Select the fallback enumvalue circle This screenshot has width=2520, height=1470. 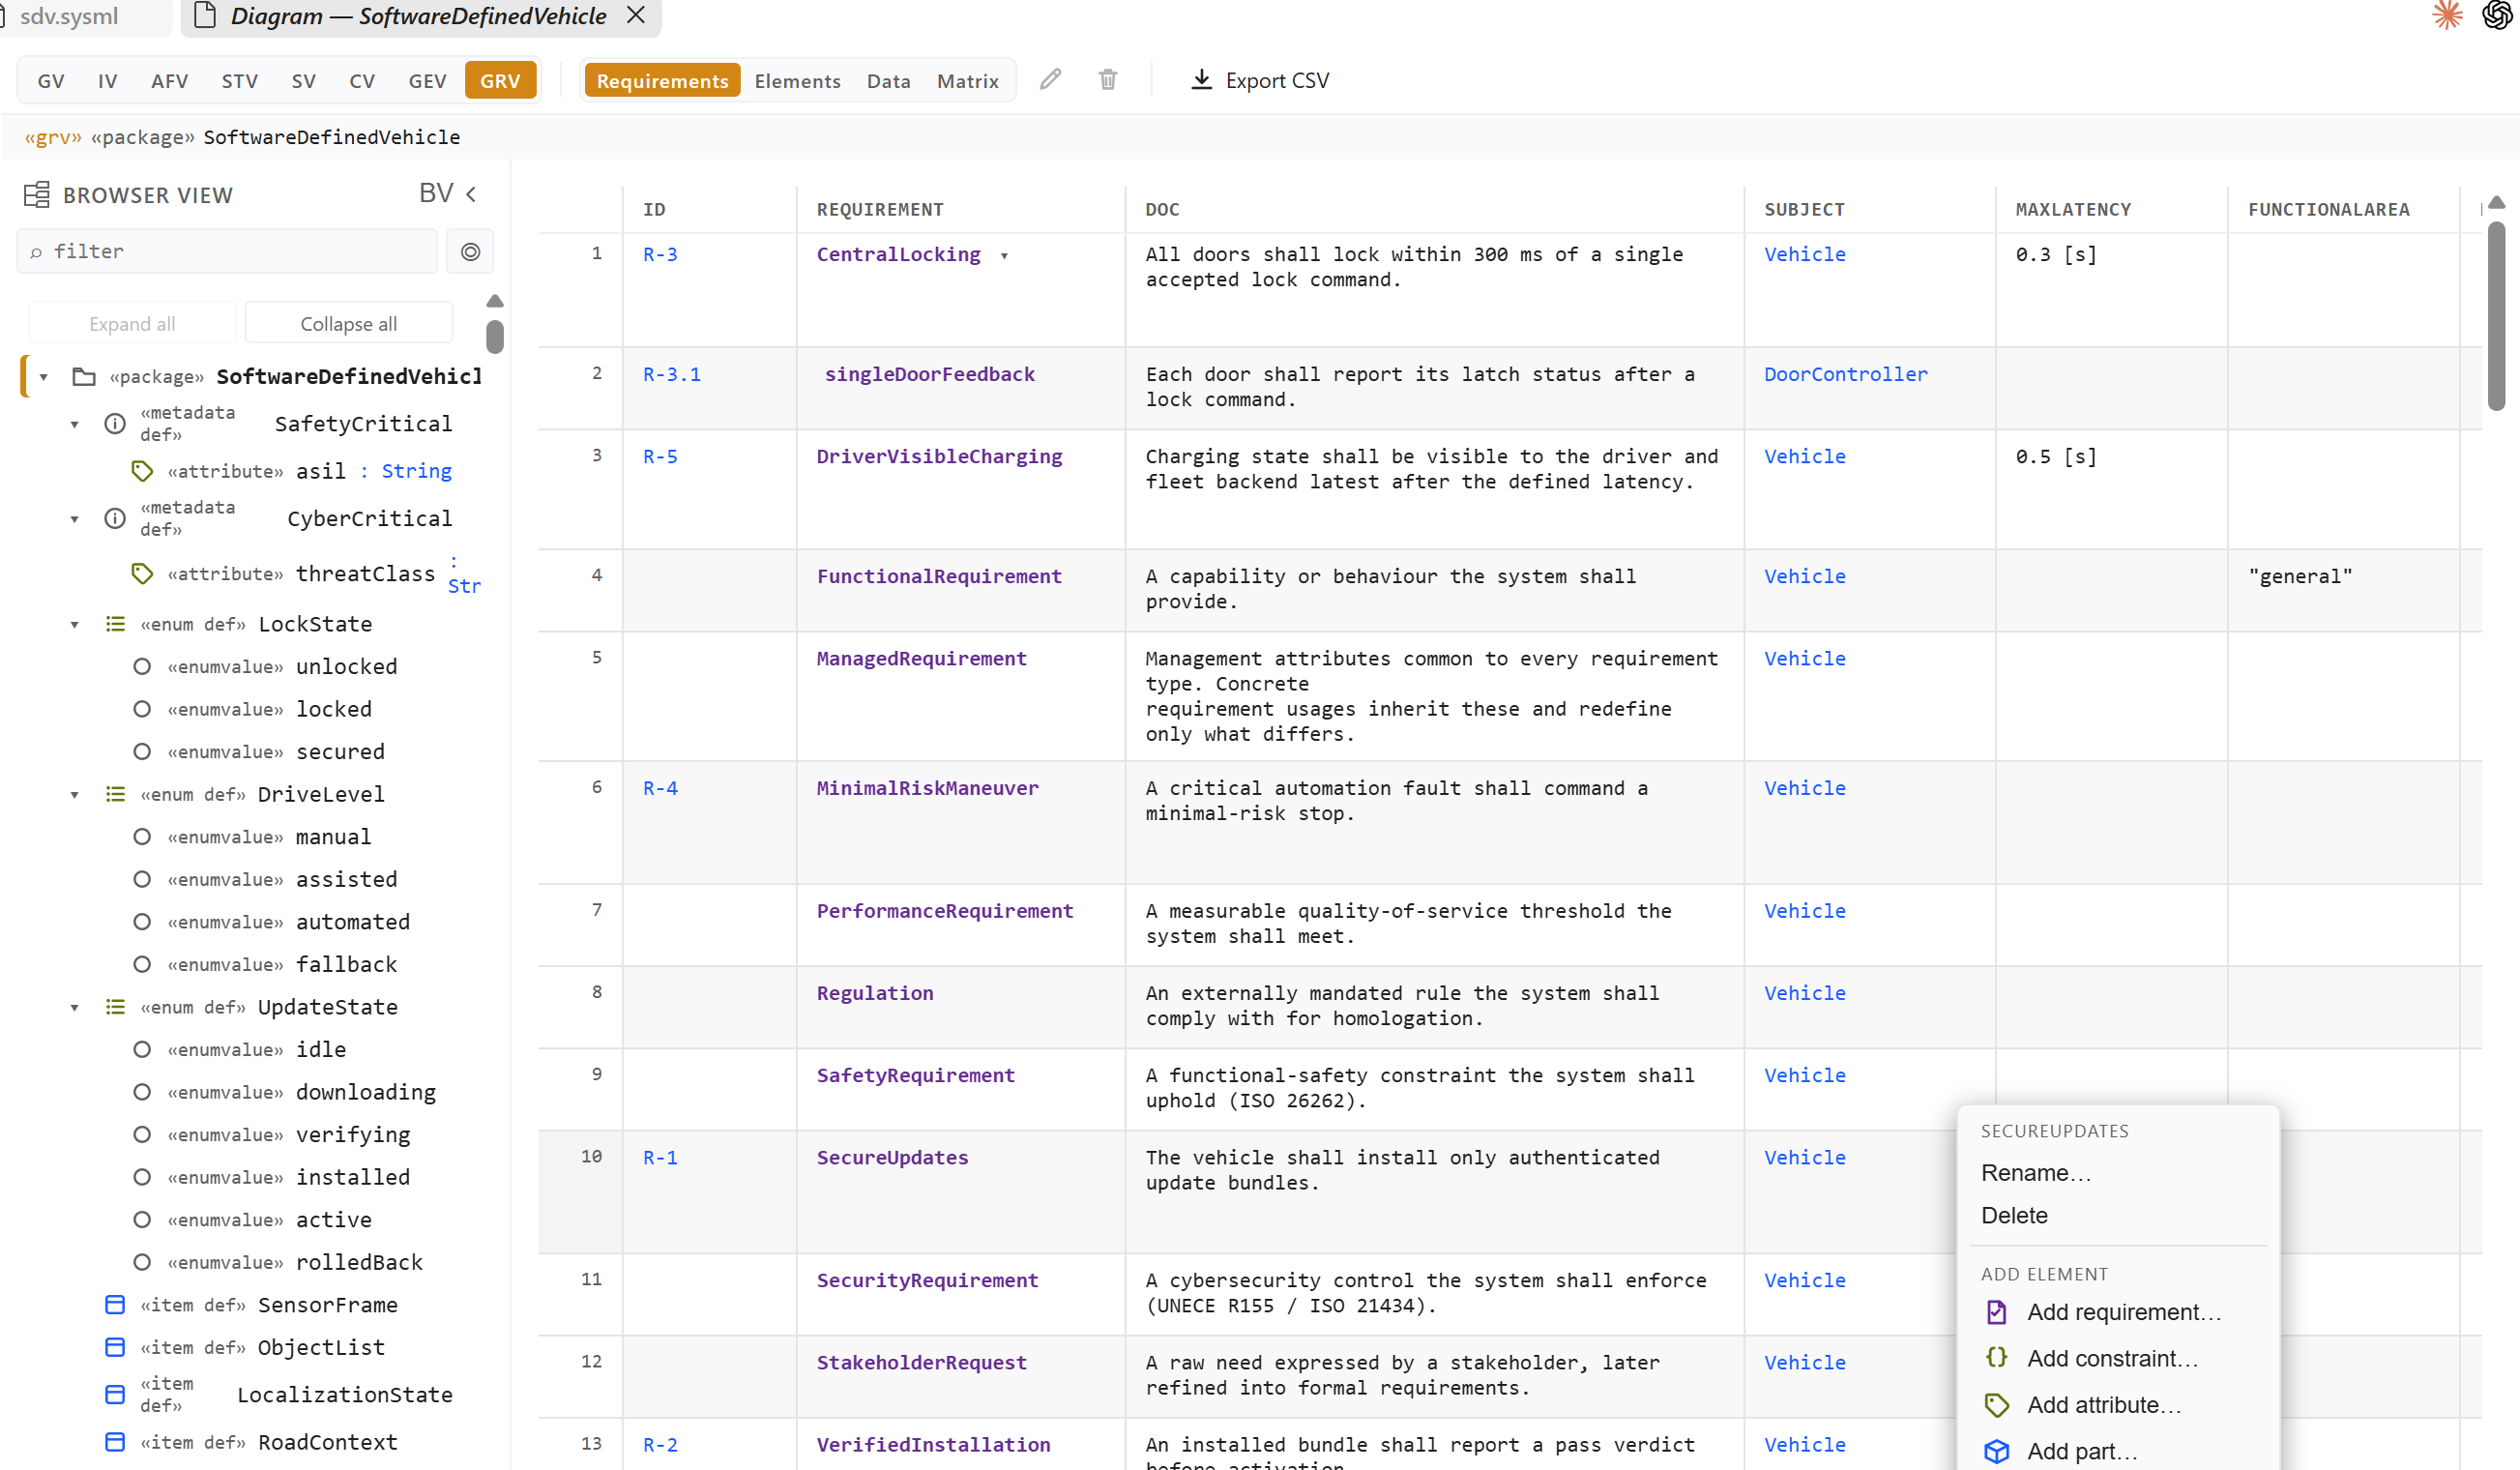[x=142, y=965]
